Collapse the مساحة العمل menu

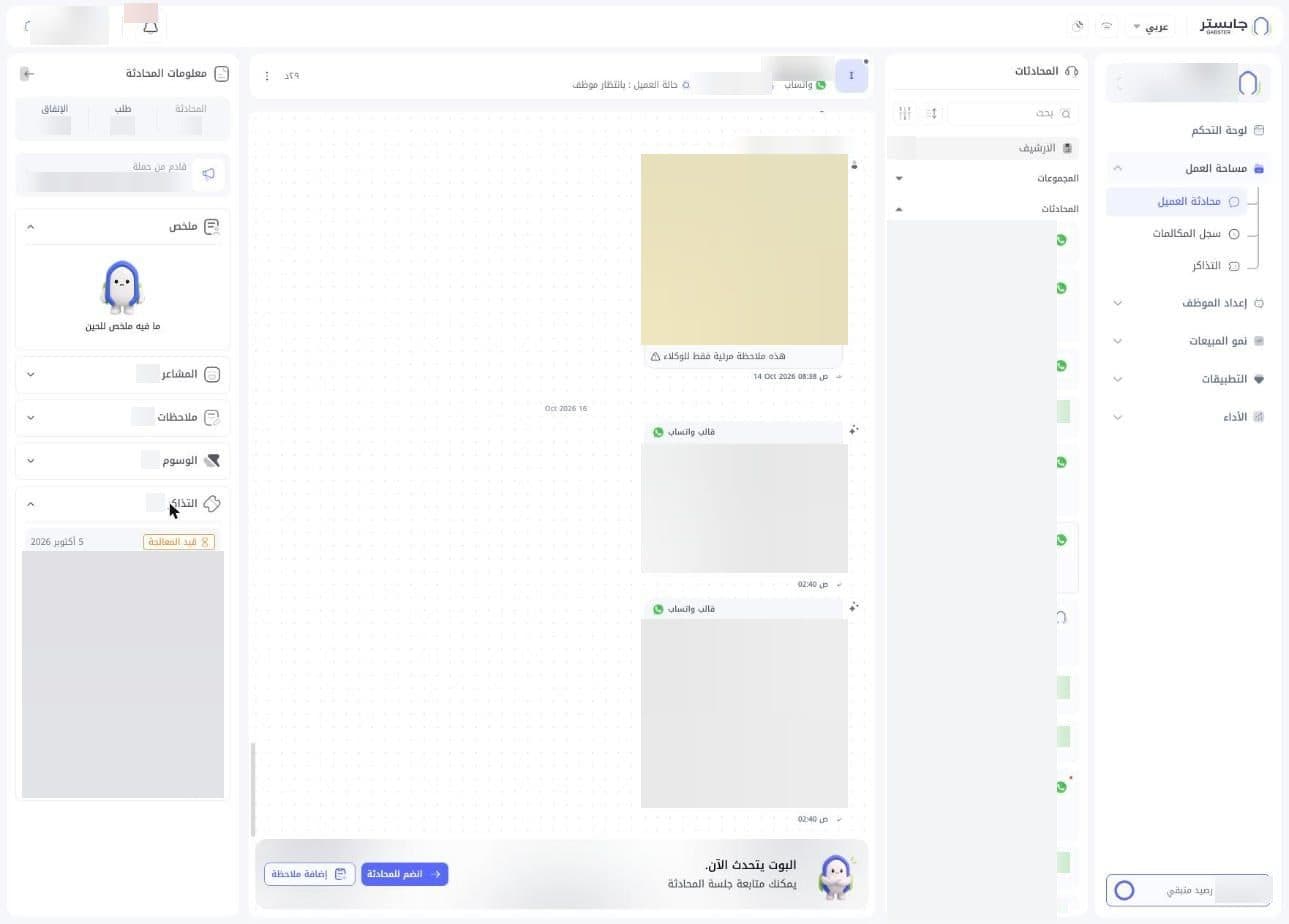coord(1118,168)
